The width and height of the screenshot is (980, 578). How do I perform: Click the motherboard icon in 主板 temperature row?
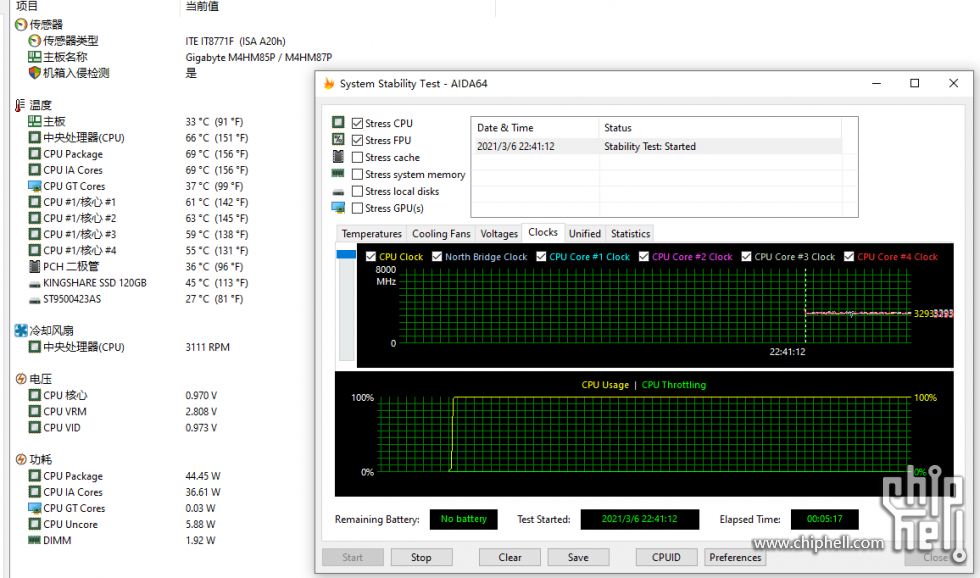[x=34, y=121]
